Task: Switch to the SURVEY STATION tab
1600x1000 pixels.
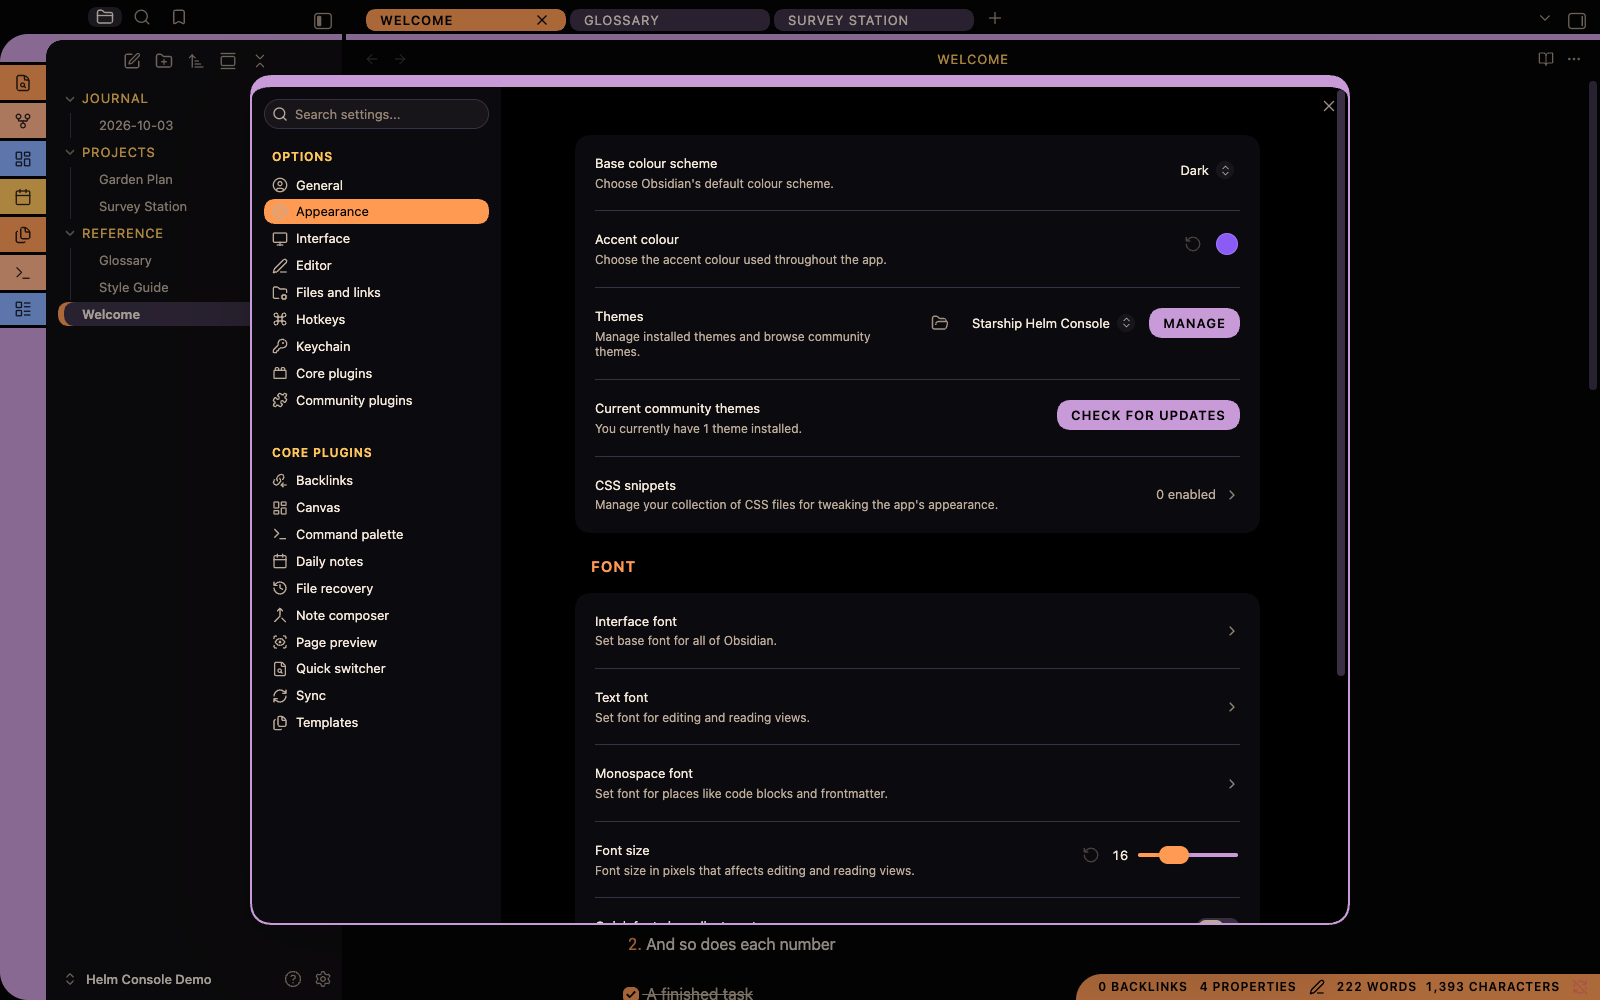Action: [x=874, y=20]
